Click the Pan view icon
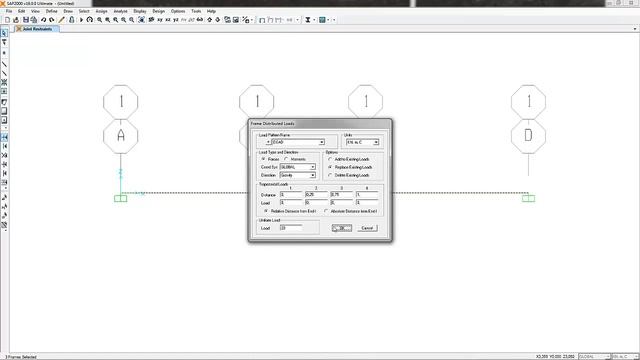The height and width of the screenshot is (360, 640). click(141, 20)
